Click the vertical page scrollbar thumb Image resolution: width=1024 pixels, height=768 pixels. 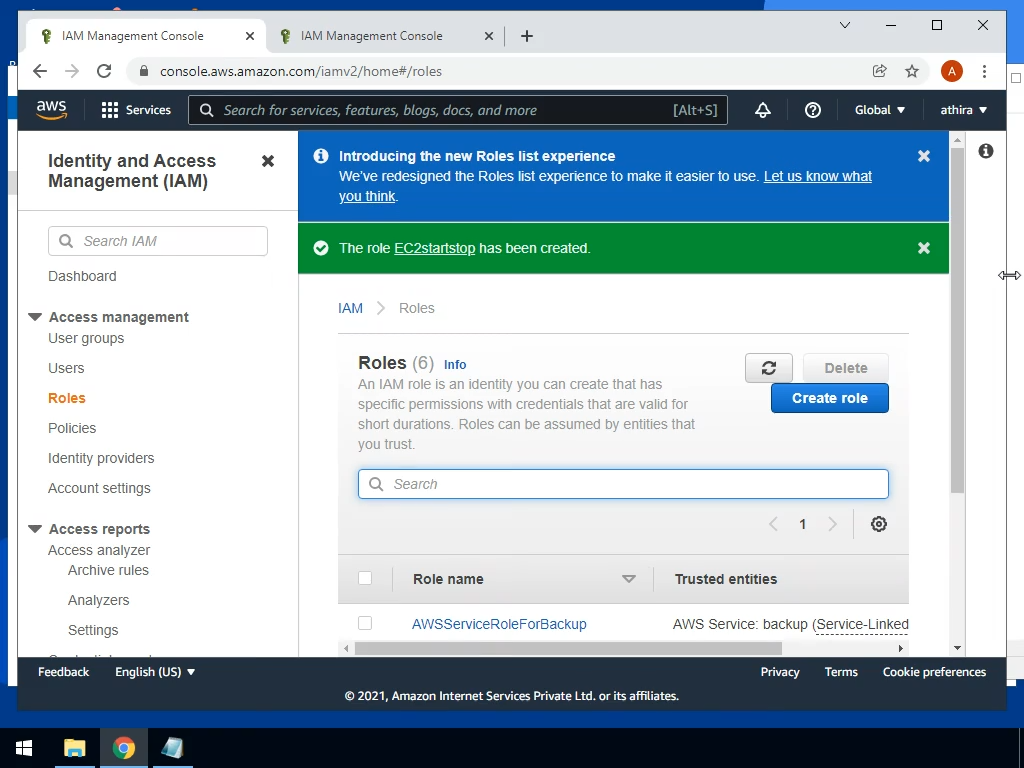[957, 320]
